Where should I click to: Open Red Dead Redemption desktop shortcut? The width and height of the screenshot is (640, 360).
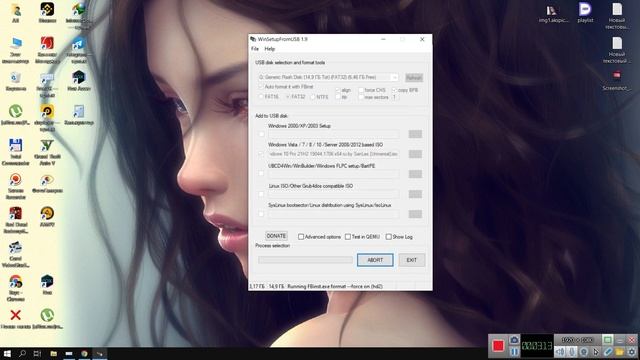(x=16, y=220)
